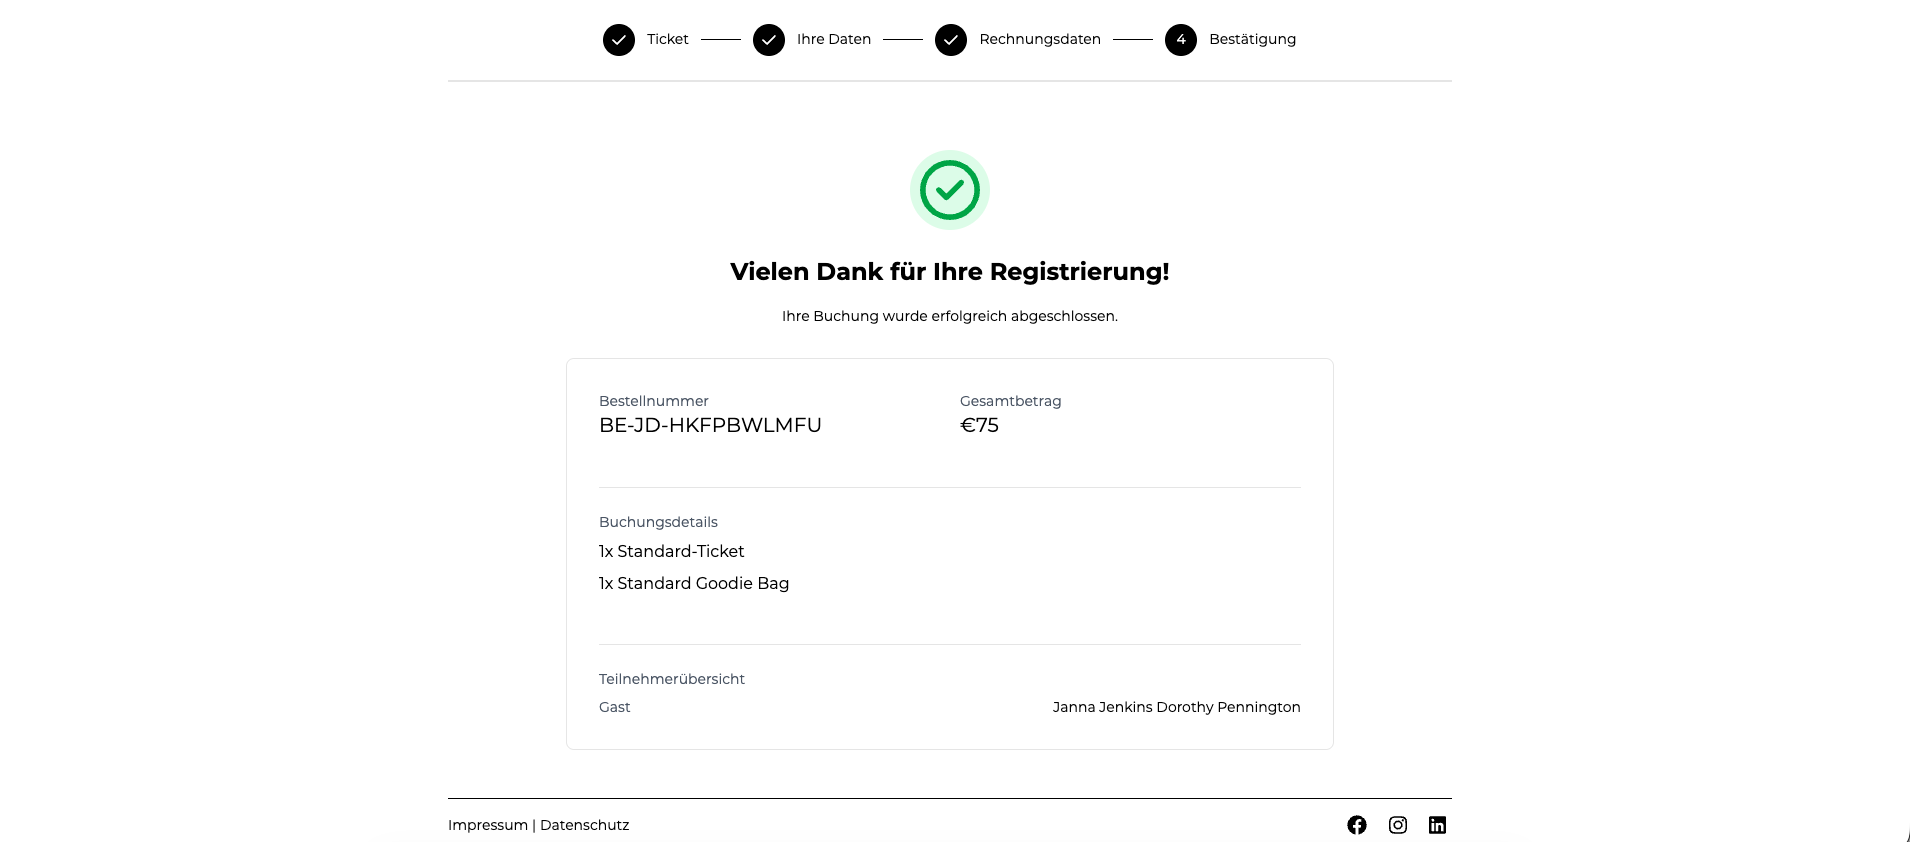Click the order number BE-JD-HKFPBWLMFU

click(710, 425)
